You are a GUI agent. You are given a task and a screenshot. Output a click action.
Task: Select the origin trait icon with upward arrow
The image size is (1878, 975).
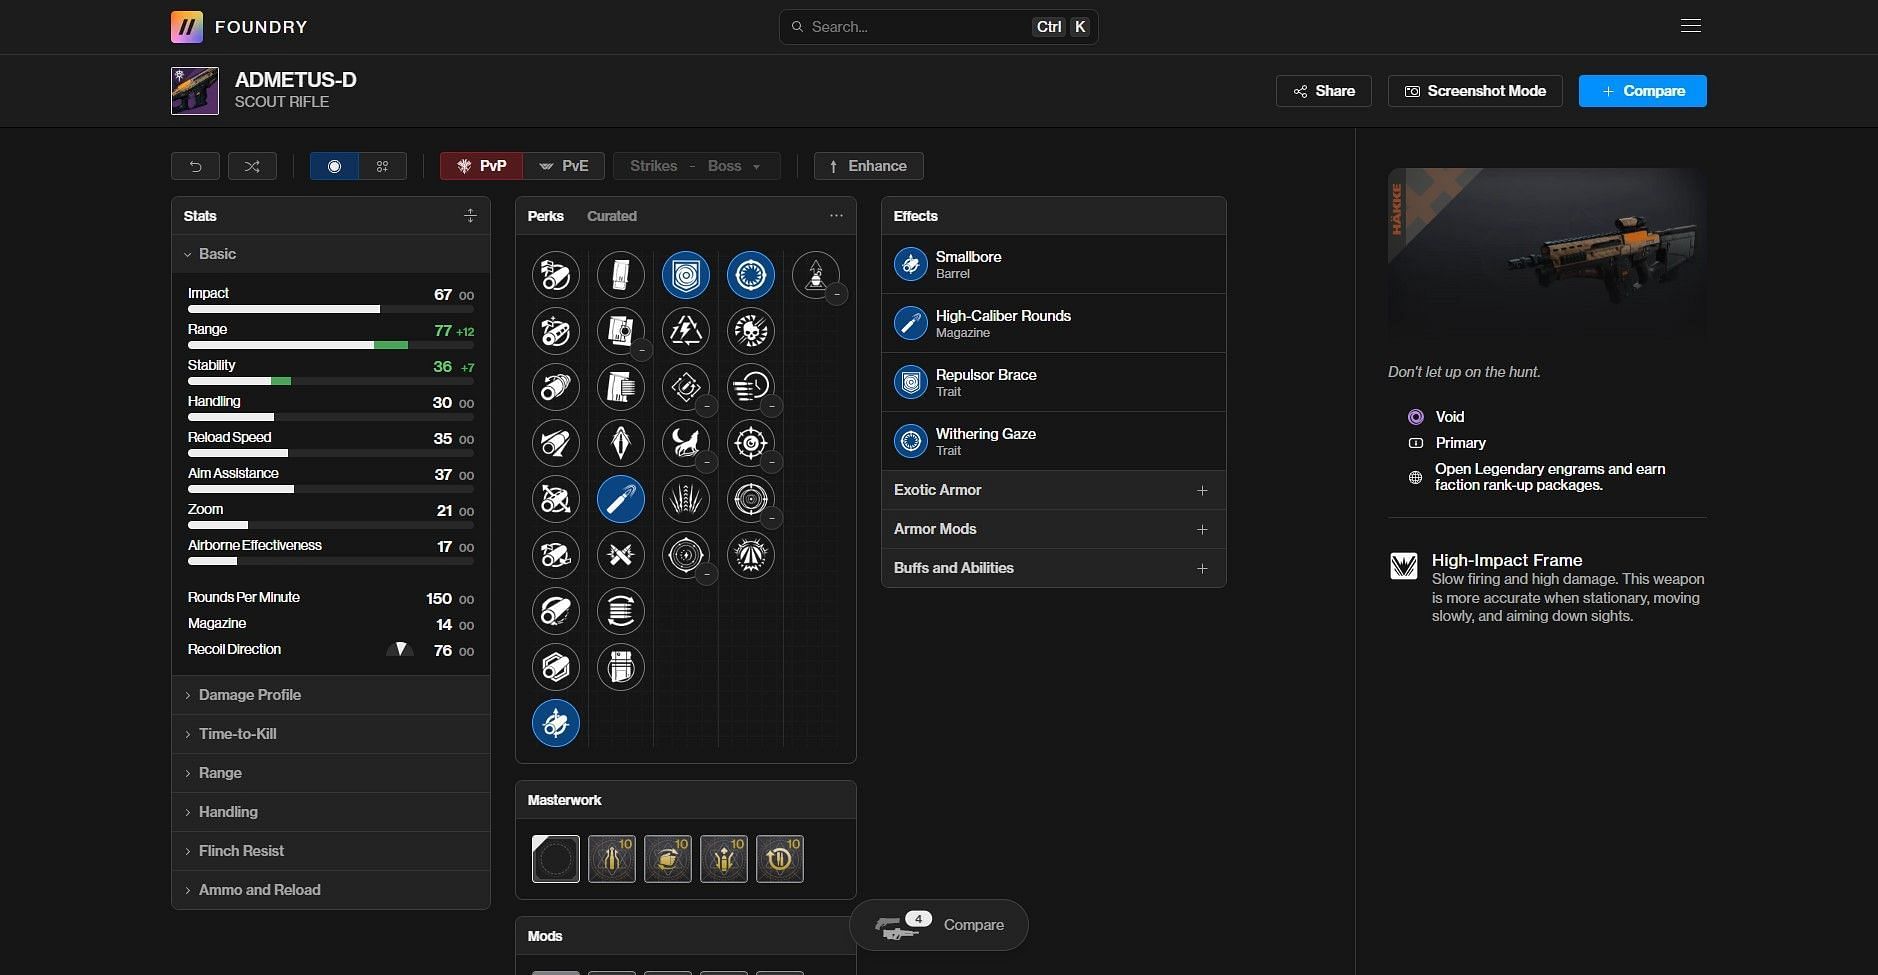pyautogui.click(x=815, y=275)
